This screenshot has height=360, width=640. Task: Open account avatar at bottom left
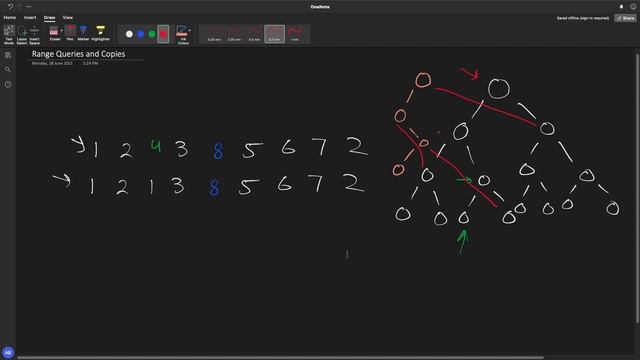[8, 352]
